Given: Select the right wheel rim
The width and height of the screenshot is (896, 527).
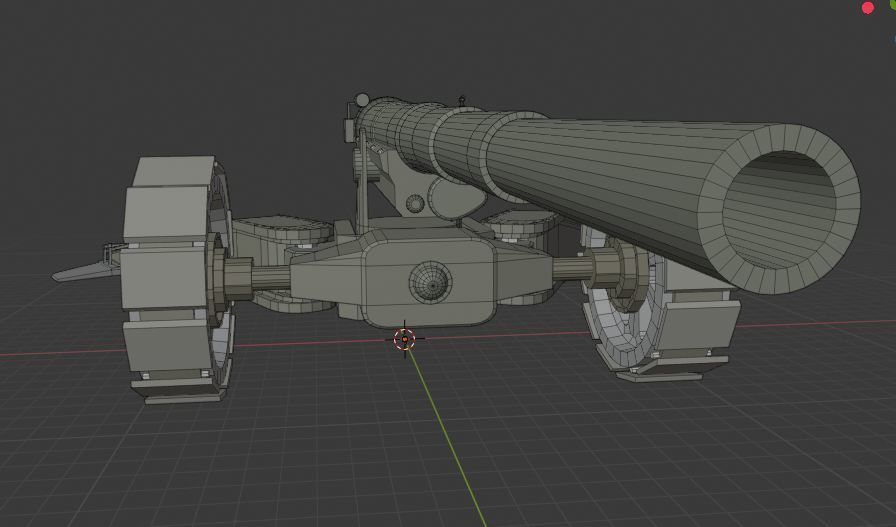Looking at the screenshot, I should pos(624,309).
